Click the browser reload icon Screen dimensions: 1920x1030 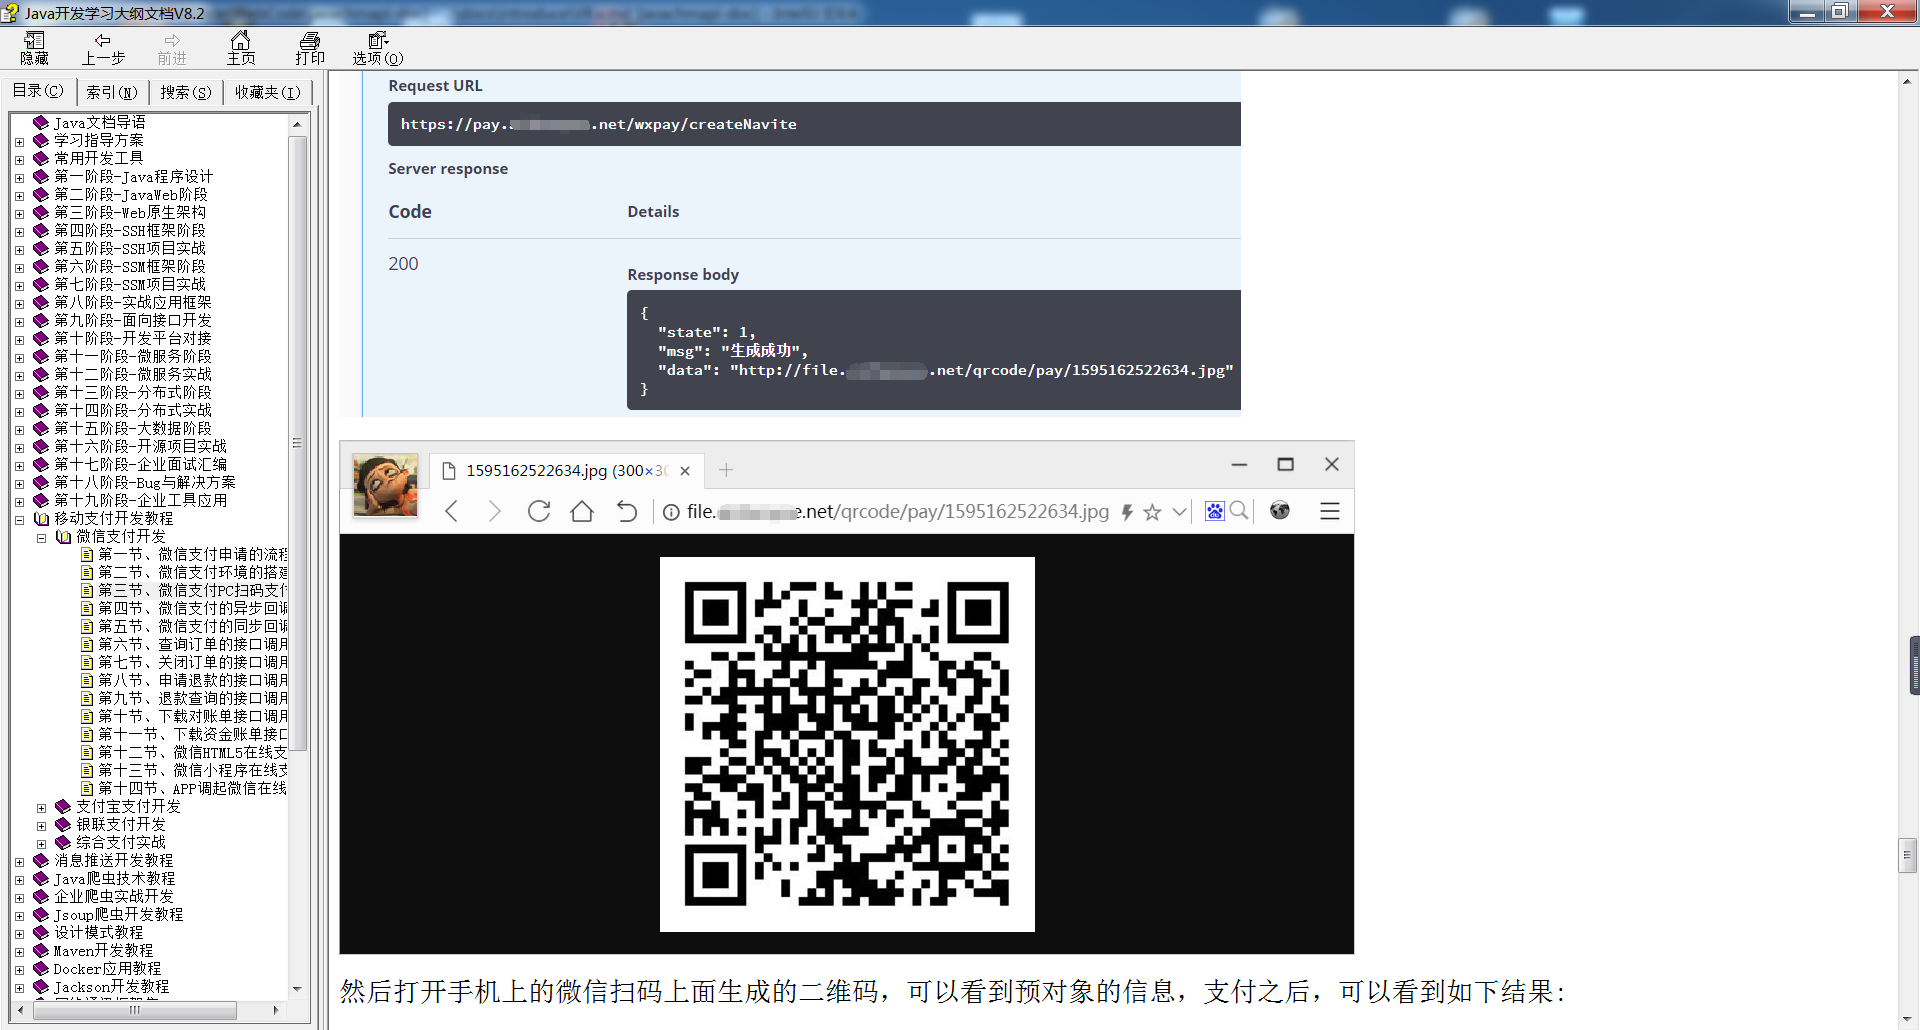pyautogui.click(x=539, y=511)
